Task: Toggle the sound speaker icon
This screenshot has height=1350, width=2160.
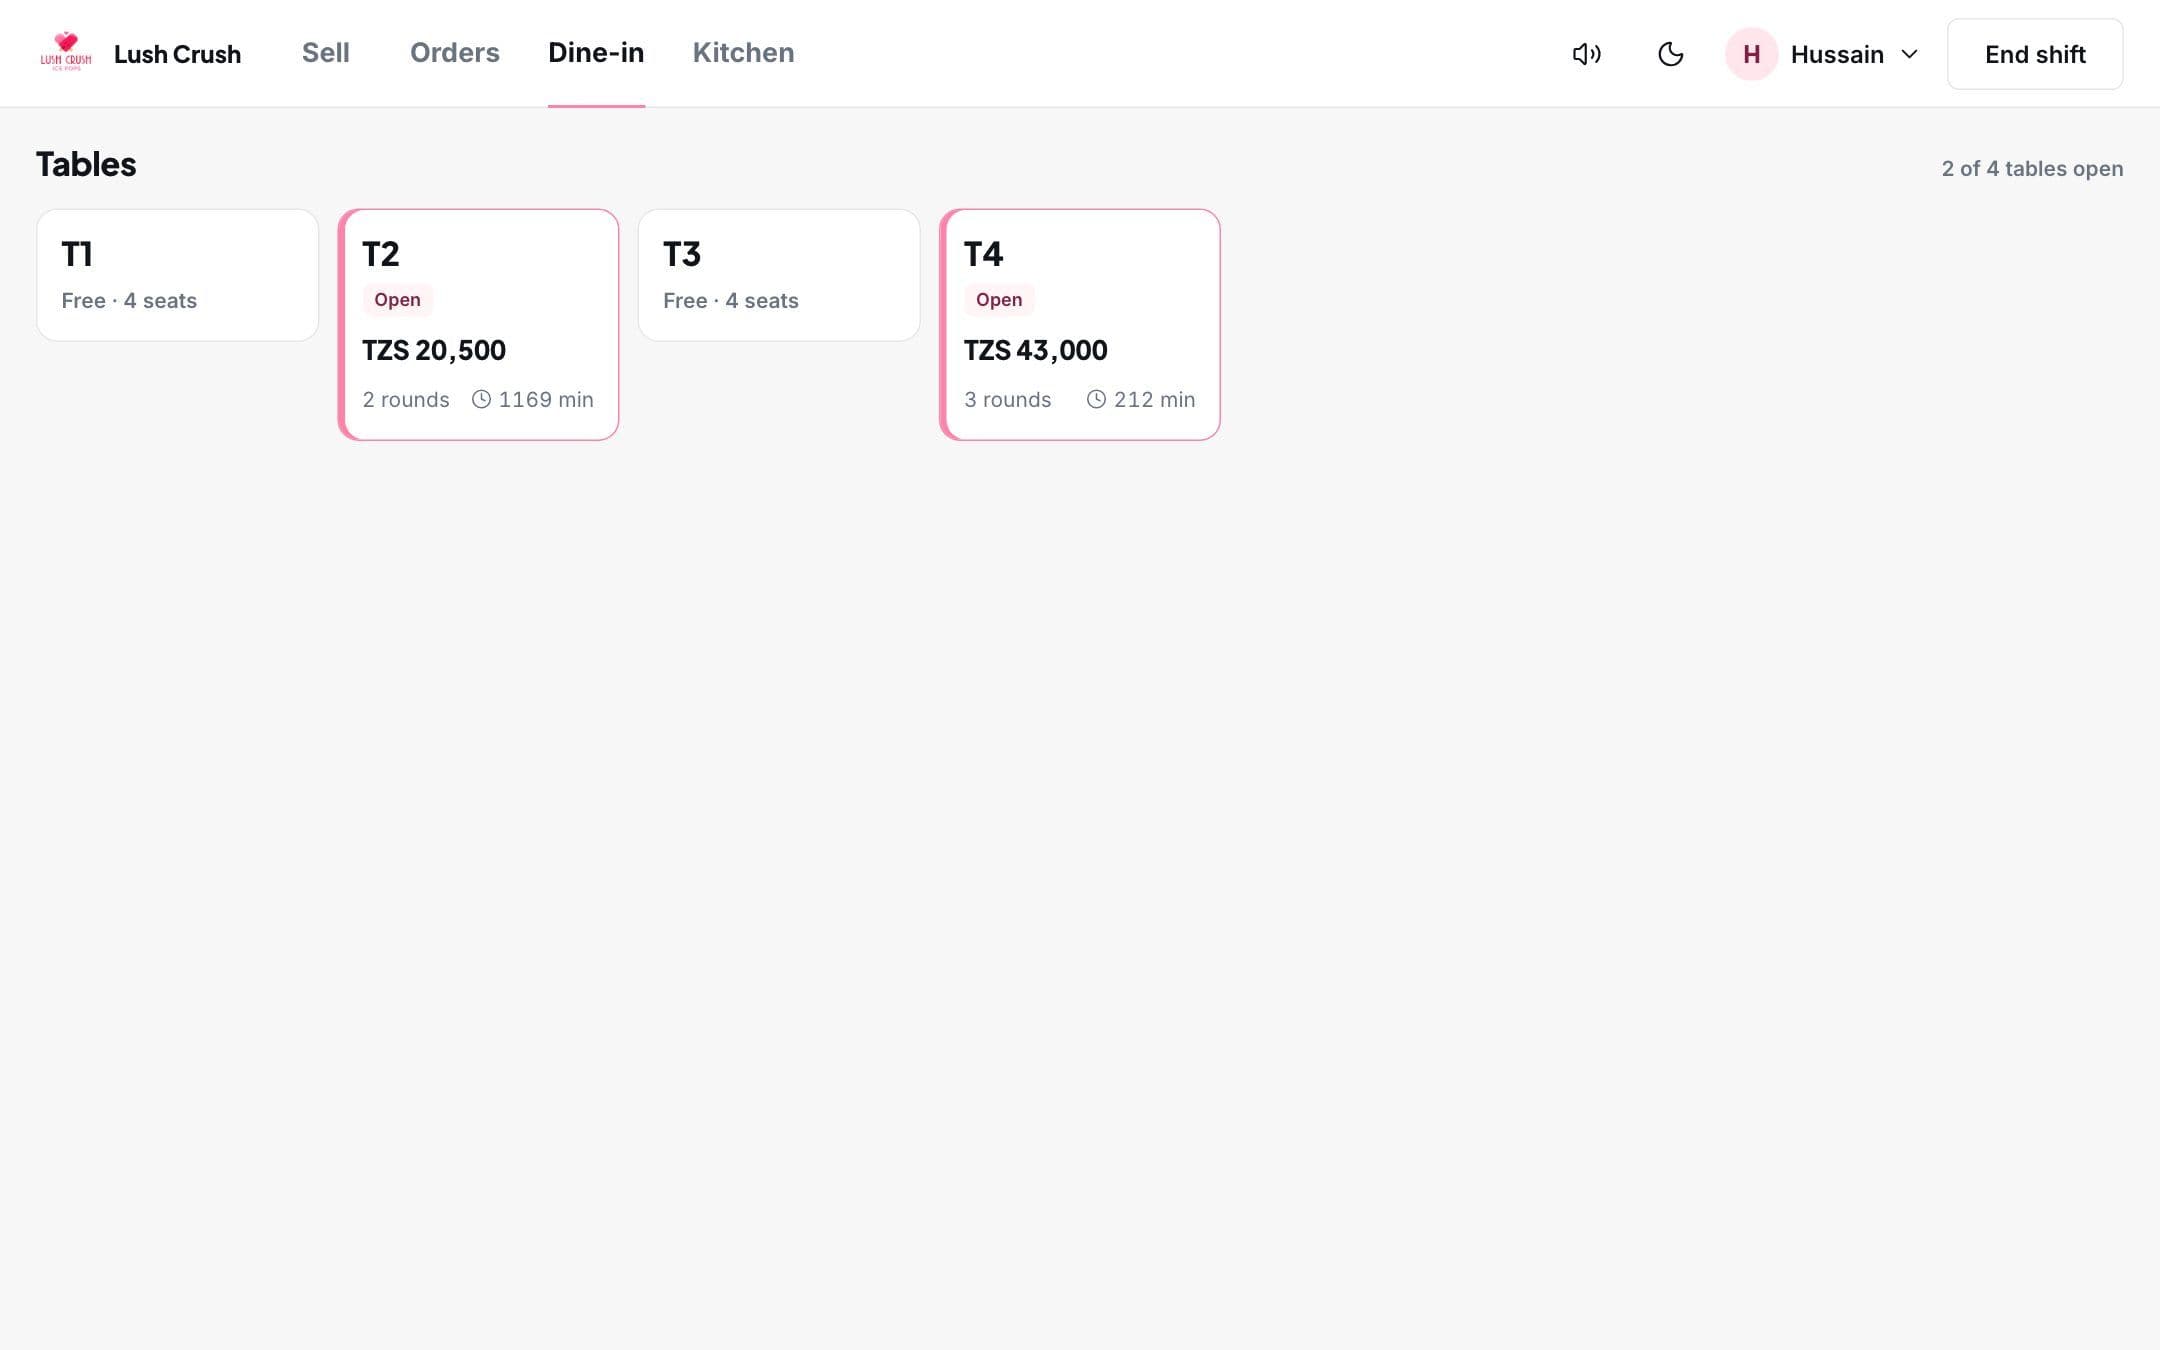Action: coord(1587,54)
